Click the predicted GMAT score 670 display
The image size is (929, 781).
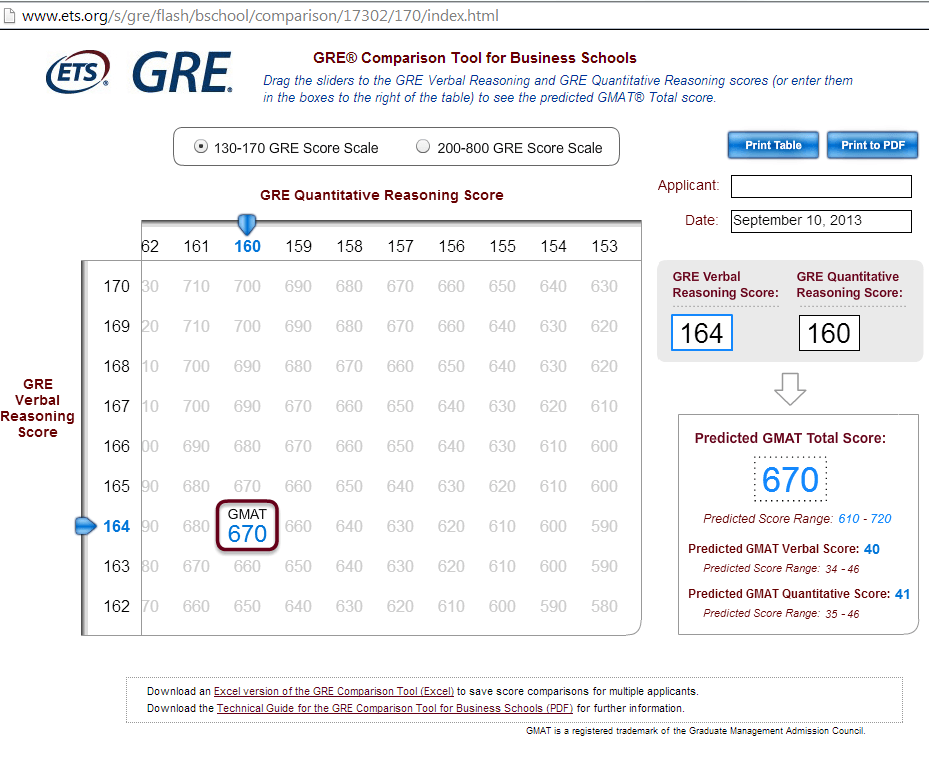(x=790, y=479)
